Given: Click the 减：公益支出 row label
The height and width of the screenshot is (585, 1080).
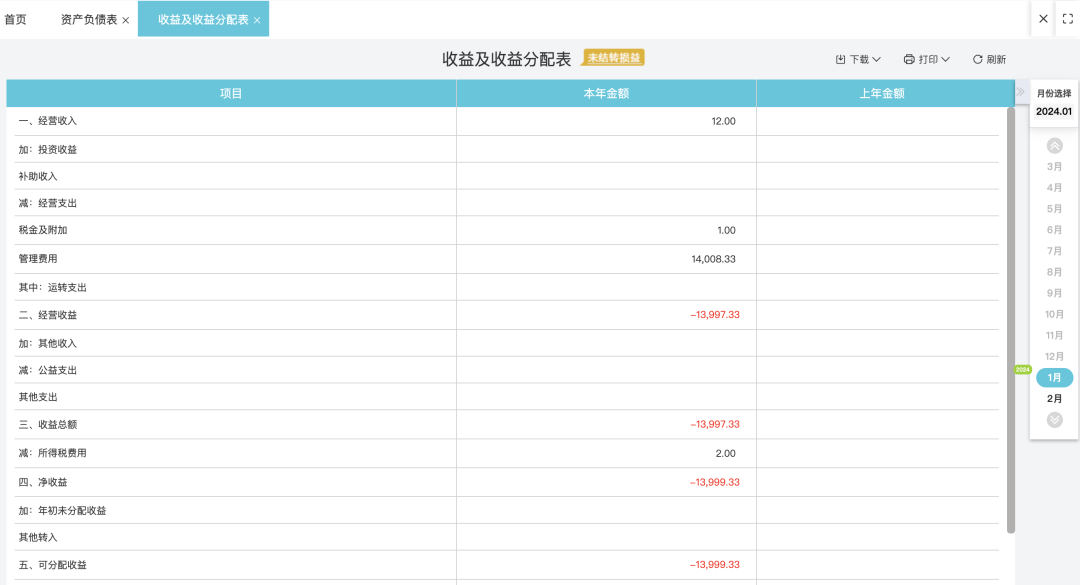Looking at the screenshot, I should click(x=48, y=370).
